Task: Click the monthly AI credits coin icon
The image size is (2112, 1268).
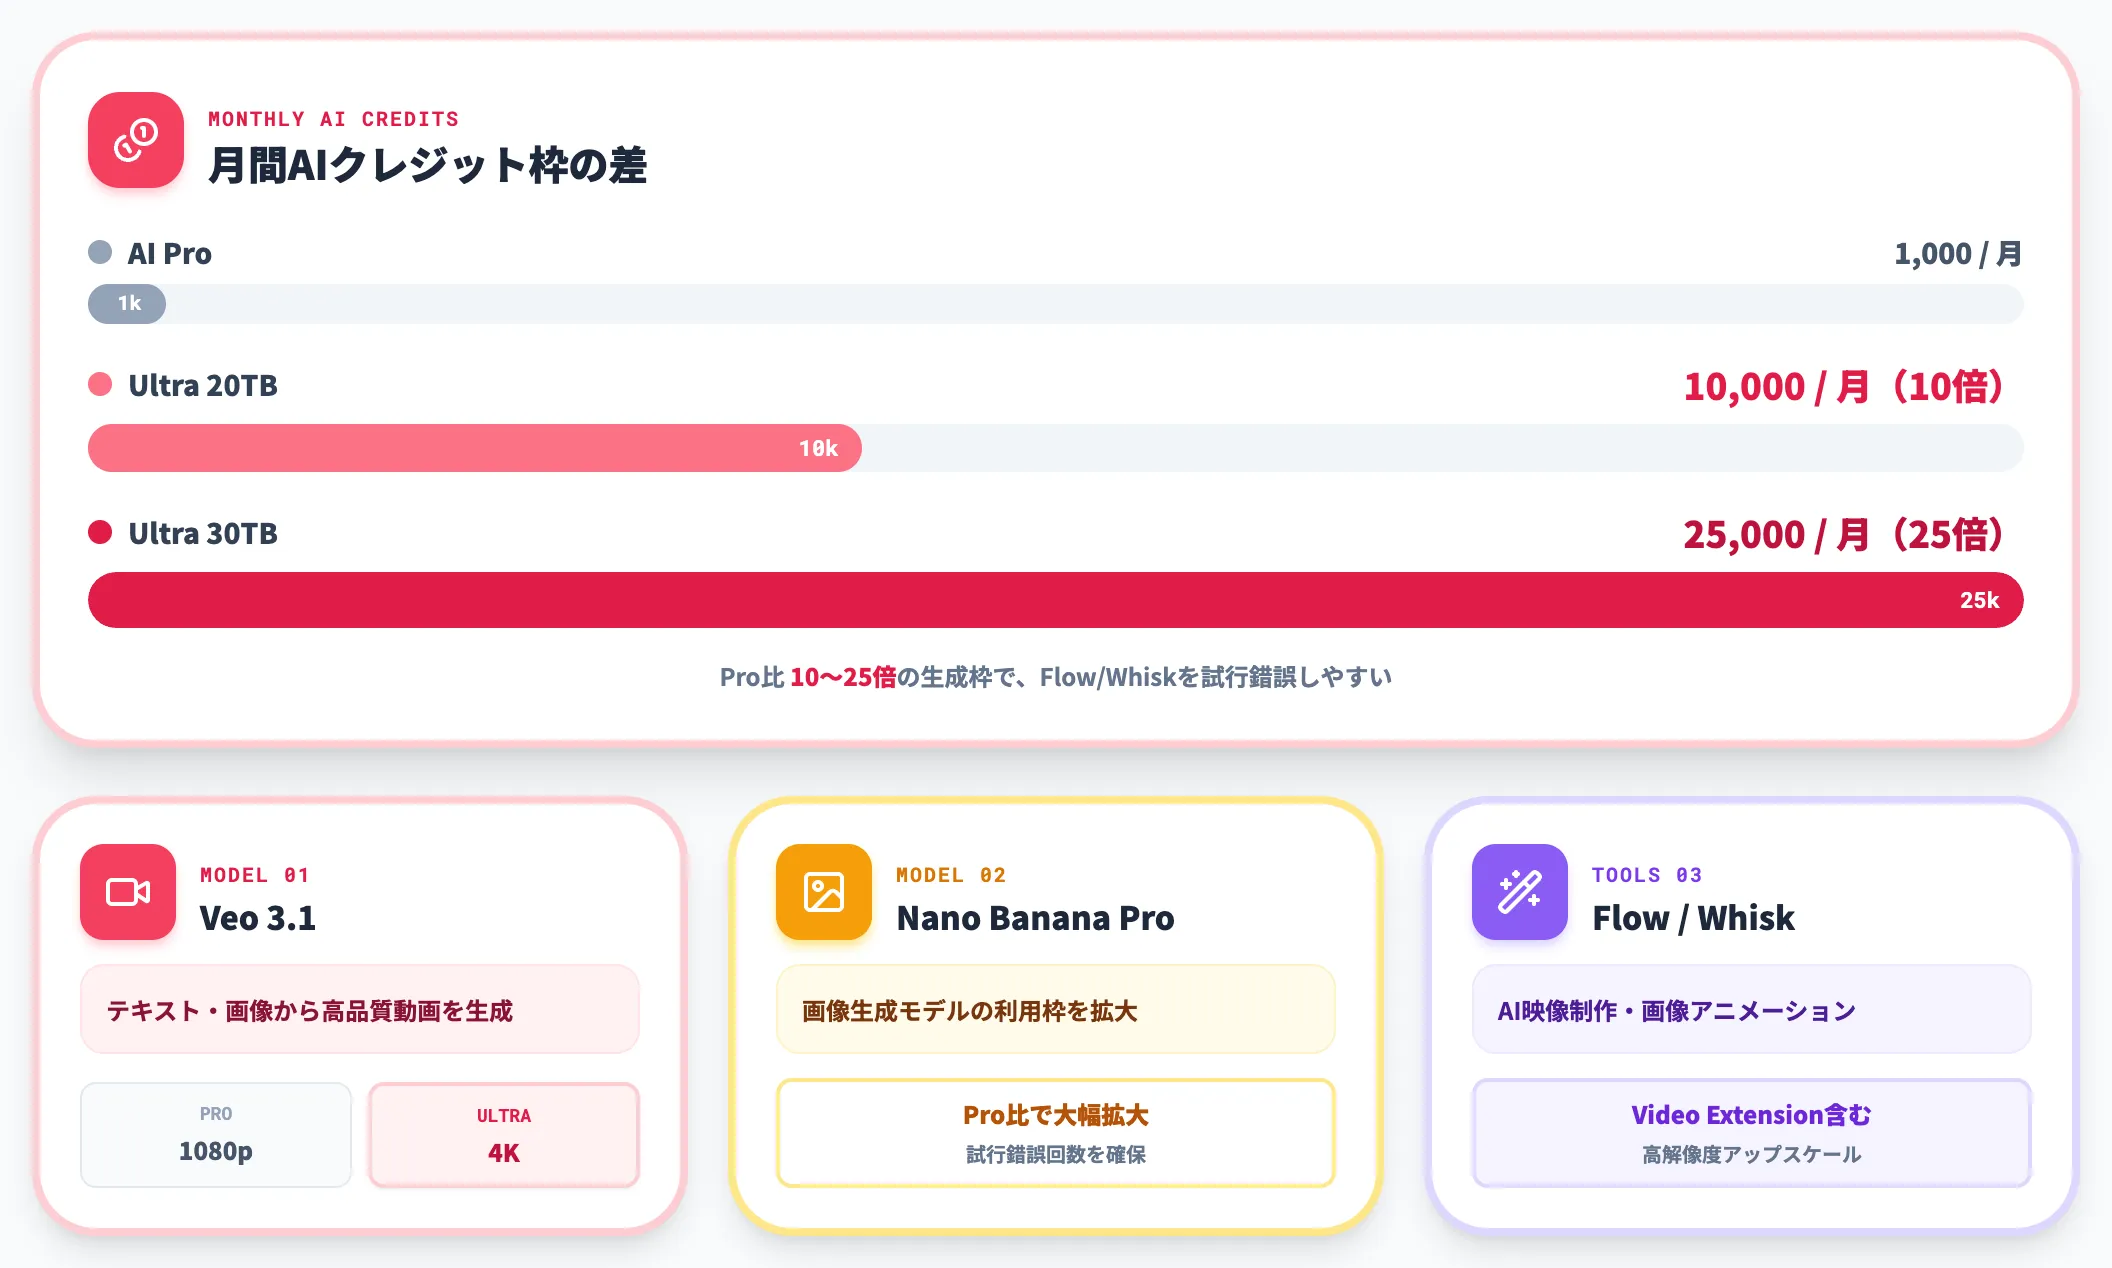Action: [136, 140]
